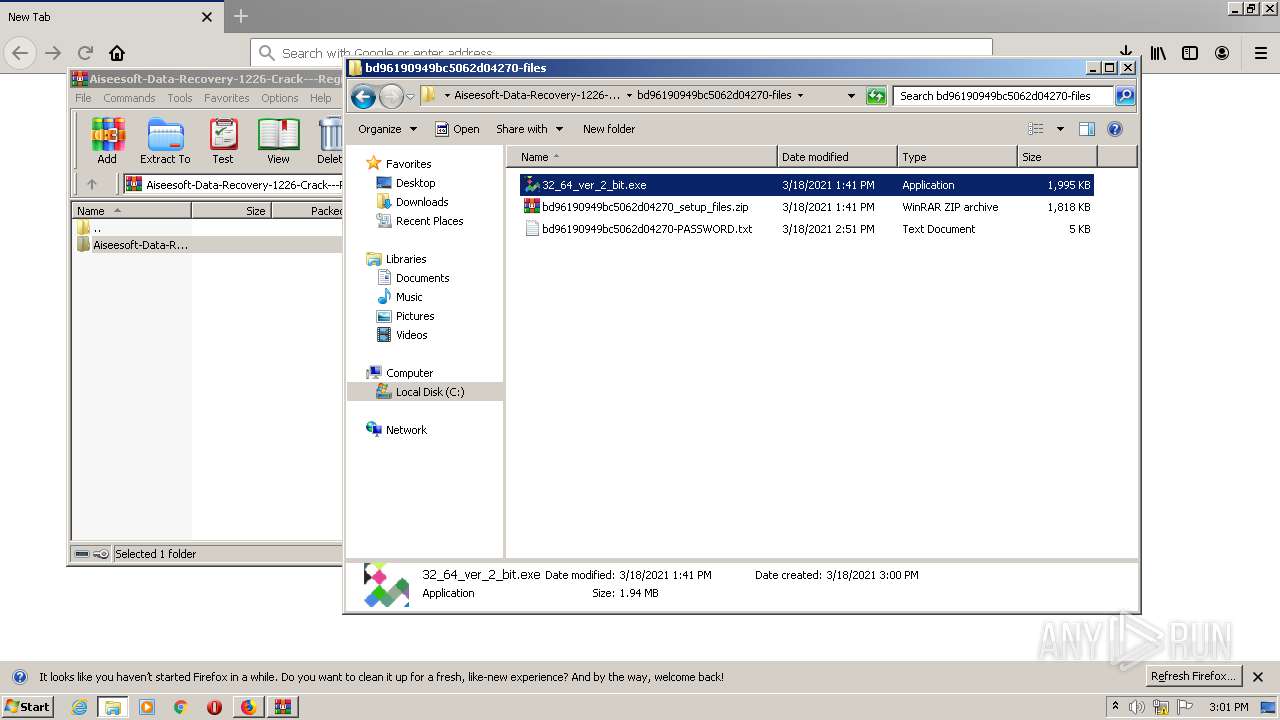Toggle the Explorer preview pane
1280x720 pixels.
(1087, 129)
